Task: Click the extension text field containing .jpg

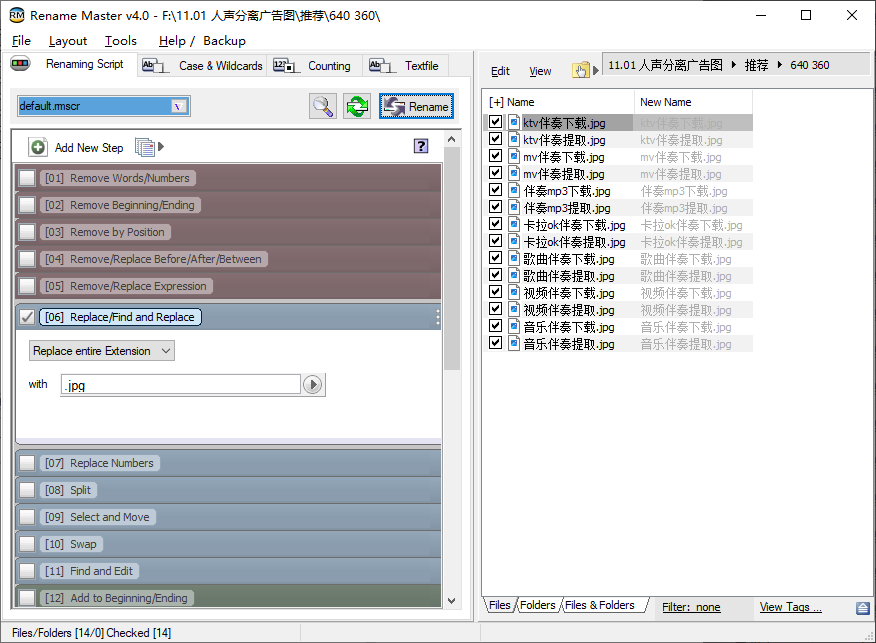Action: point(180,385)
